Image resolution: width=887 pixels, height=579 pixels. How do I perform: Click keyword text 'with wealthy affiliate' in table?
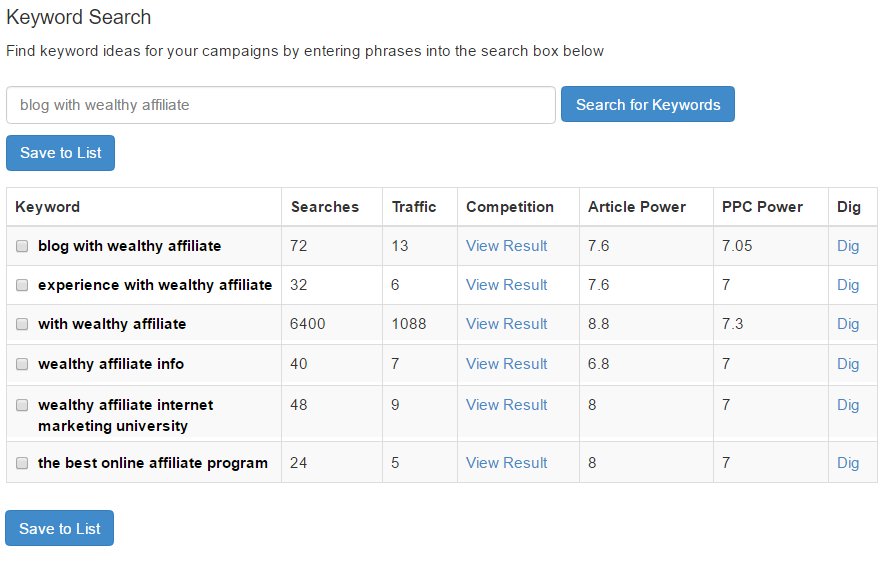[x=112, y=324]
